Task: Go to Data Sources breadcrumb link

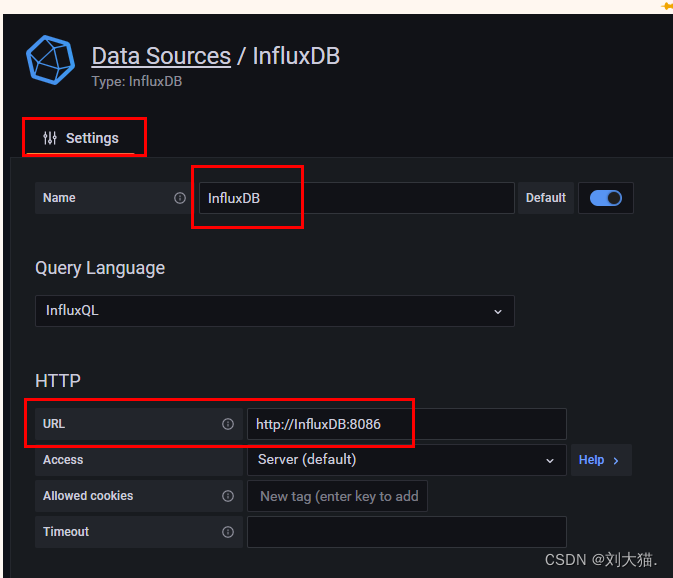Action: pos(161,56)
